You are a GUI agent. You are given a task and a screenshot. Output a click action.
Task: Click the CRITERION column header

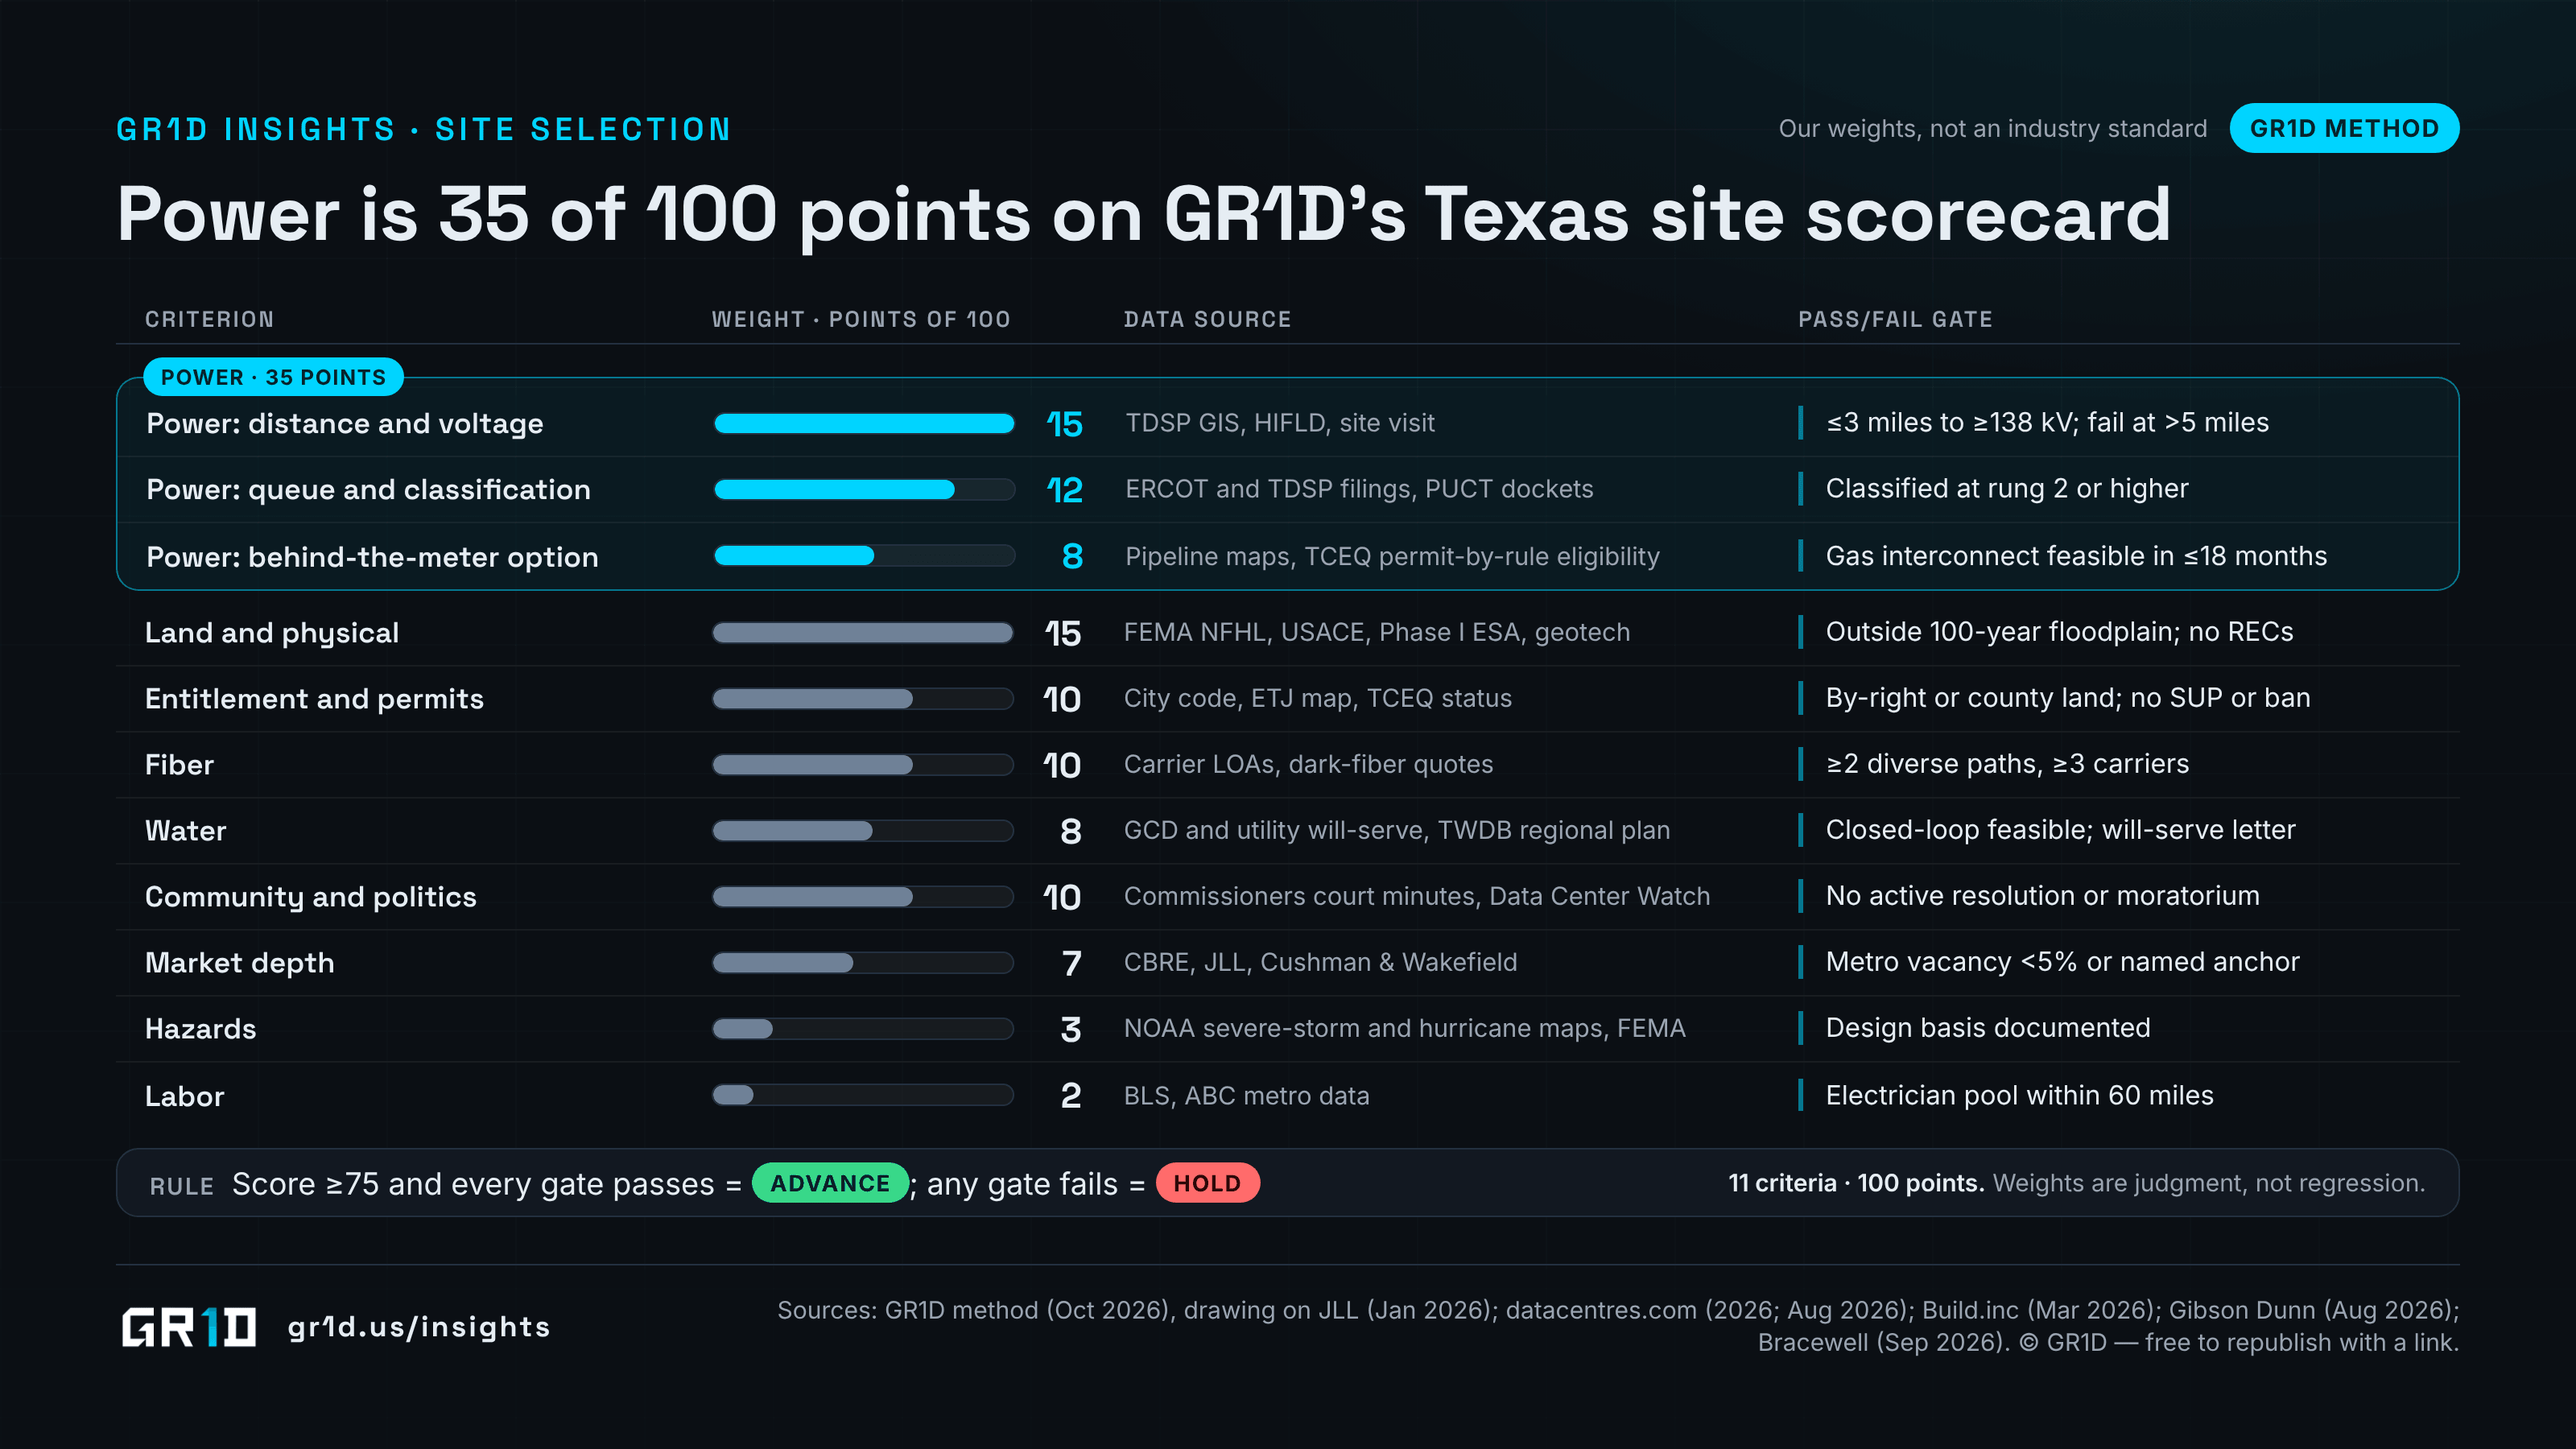[209, 319]
